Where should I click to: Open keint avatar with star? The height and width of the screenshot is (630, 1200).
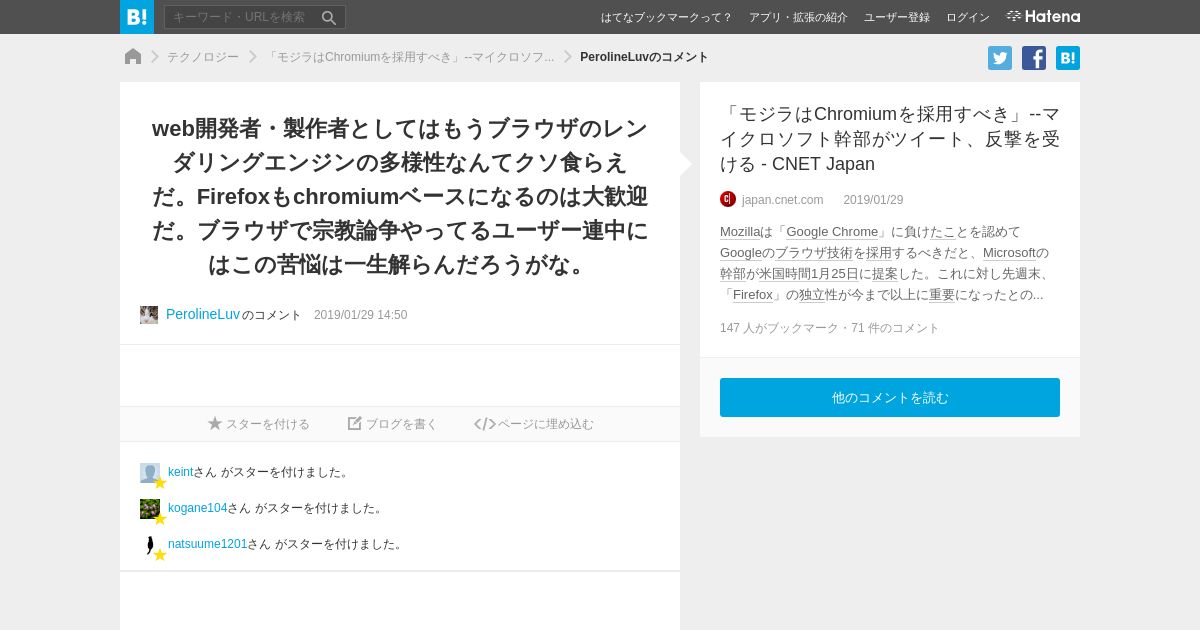[x=151, y=474]
